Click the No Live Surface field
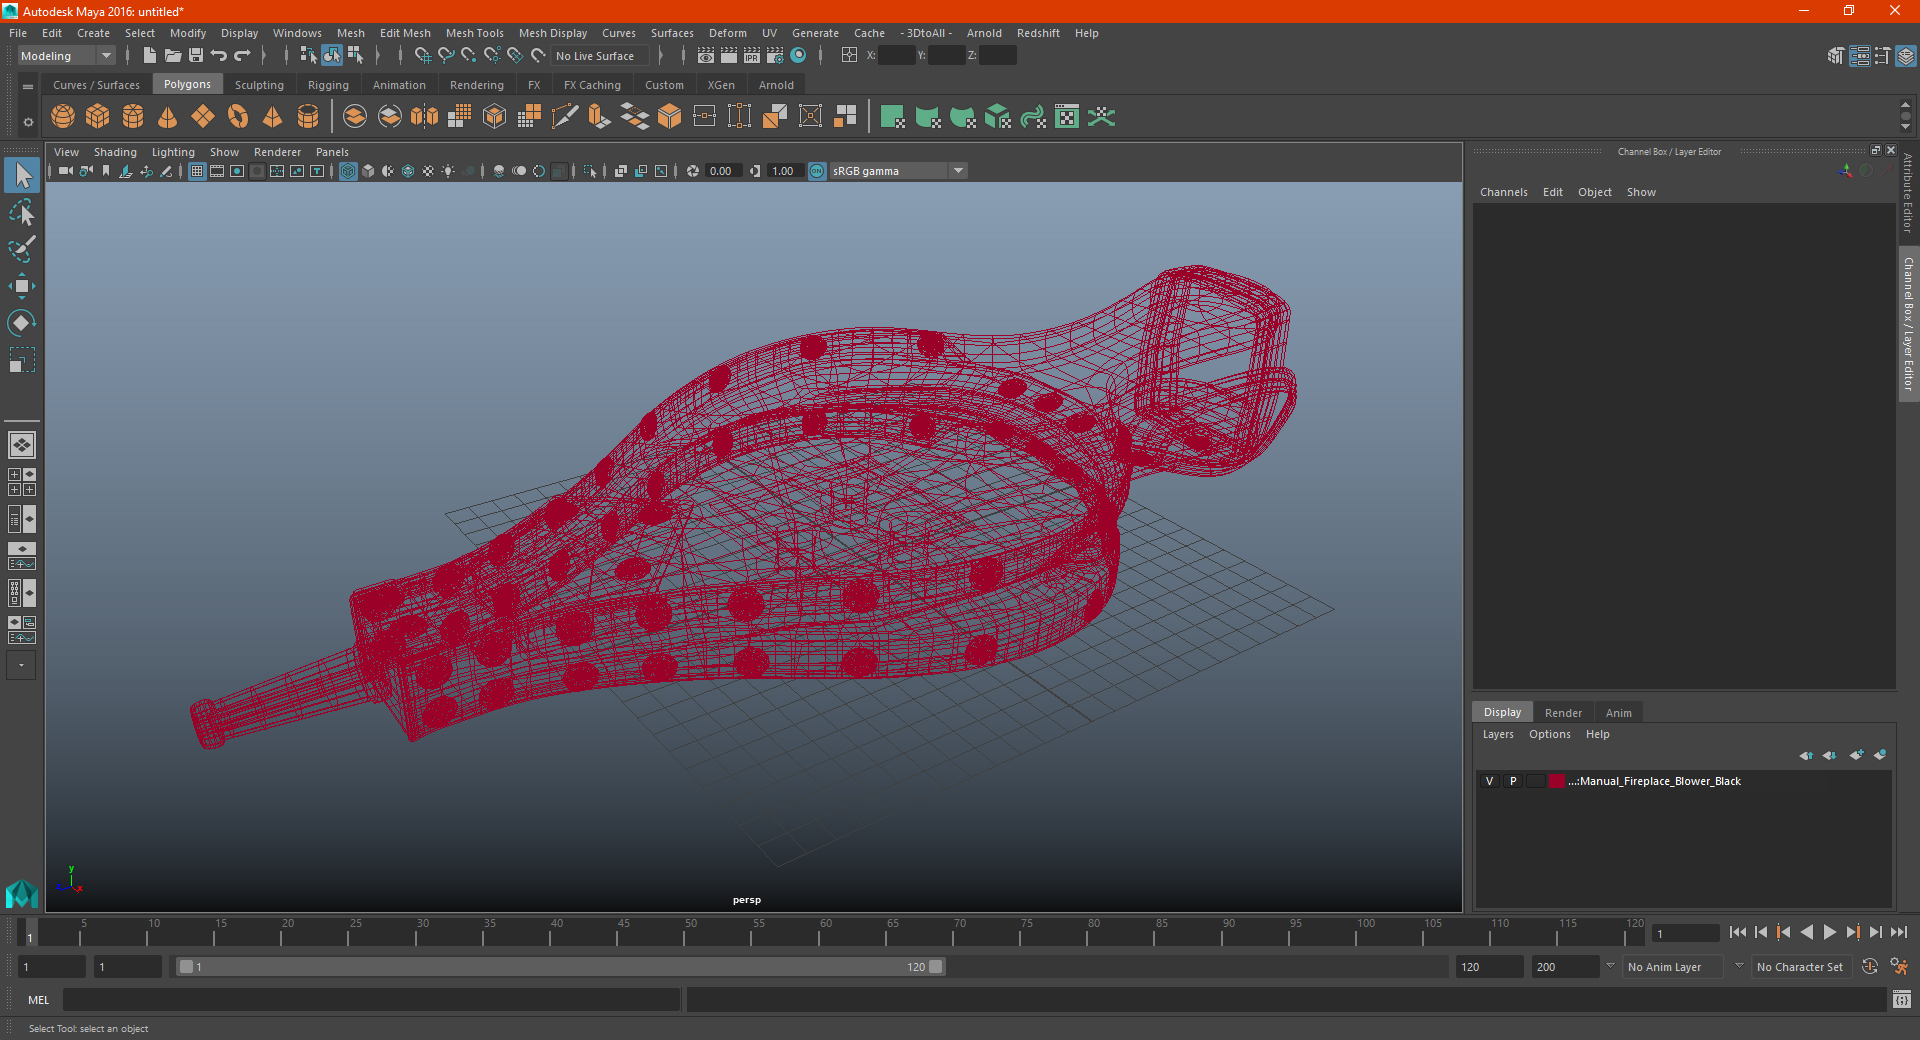The height and width of the screenshot is (1040, 1920). [x=601, y=56]
